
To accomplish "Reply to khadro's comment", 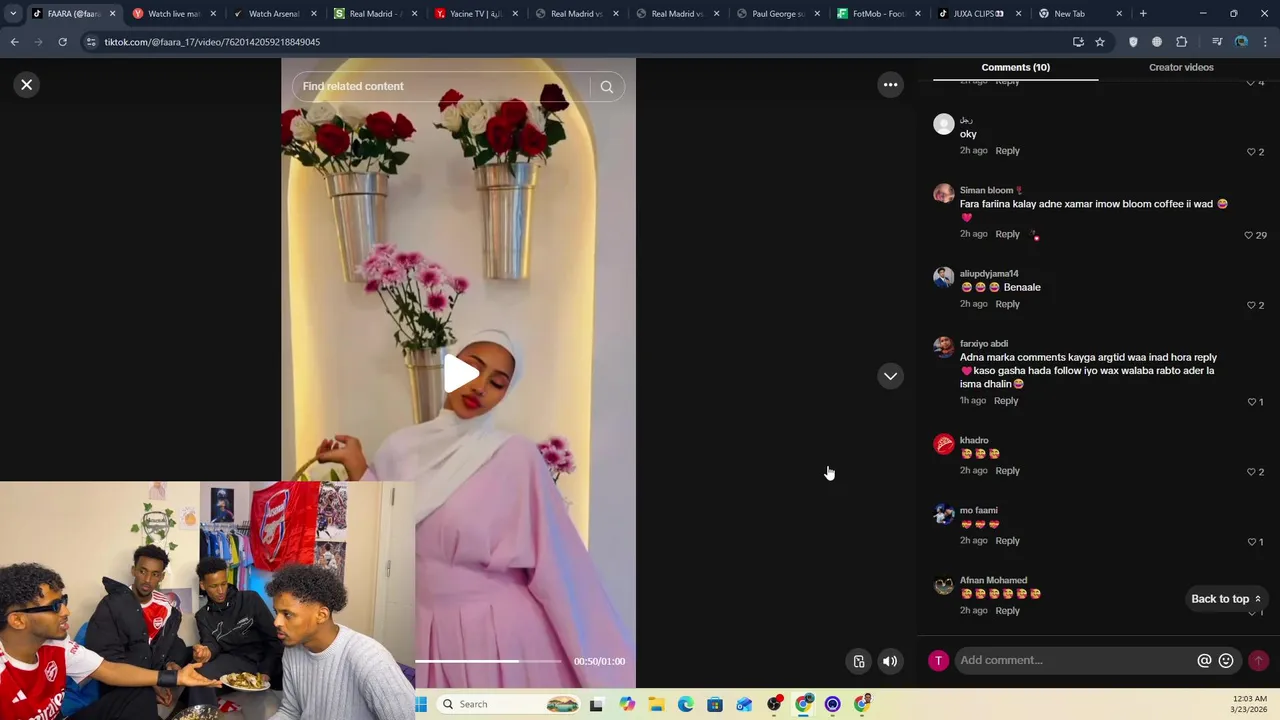I will [1007, 471].
